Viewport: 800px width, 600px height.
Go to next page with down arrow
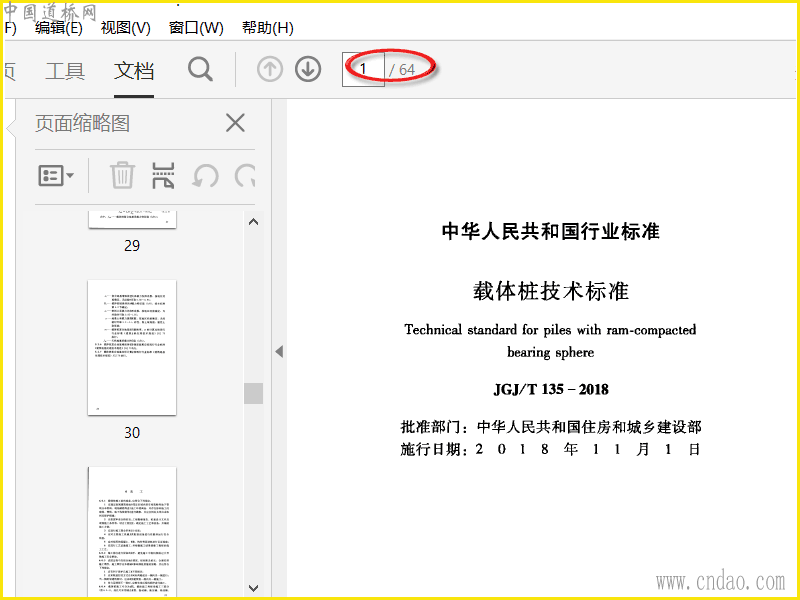308,69
